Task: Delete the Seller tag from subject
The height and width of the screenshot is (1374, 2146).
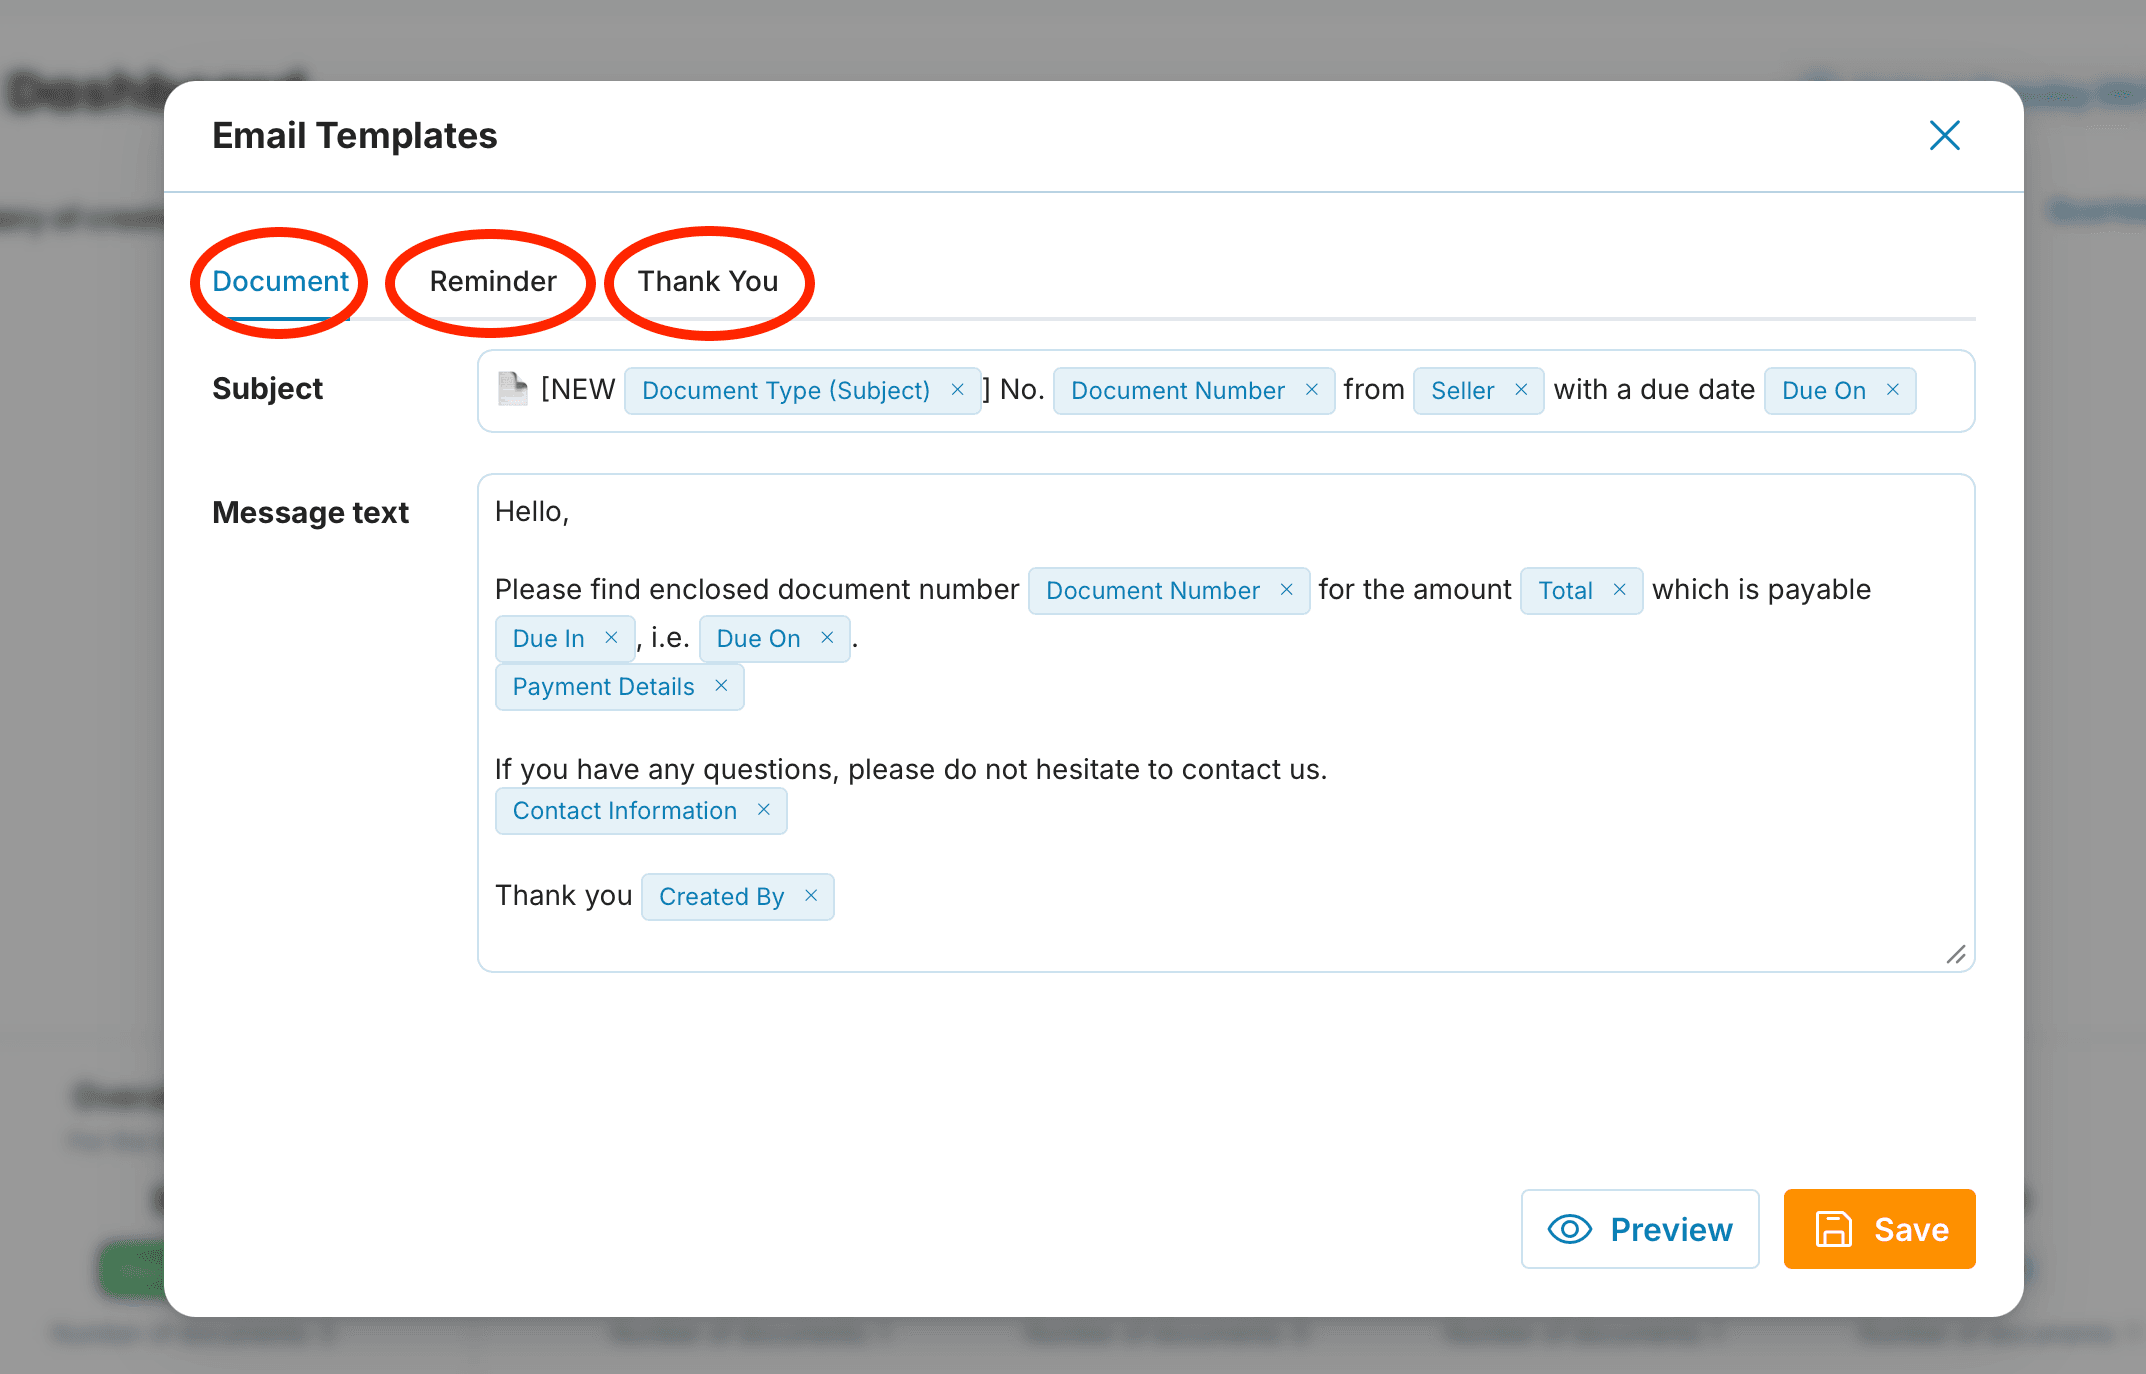Action: coord(1521,390)
